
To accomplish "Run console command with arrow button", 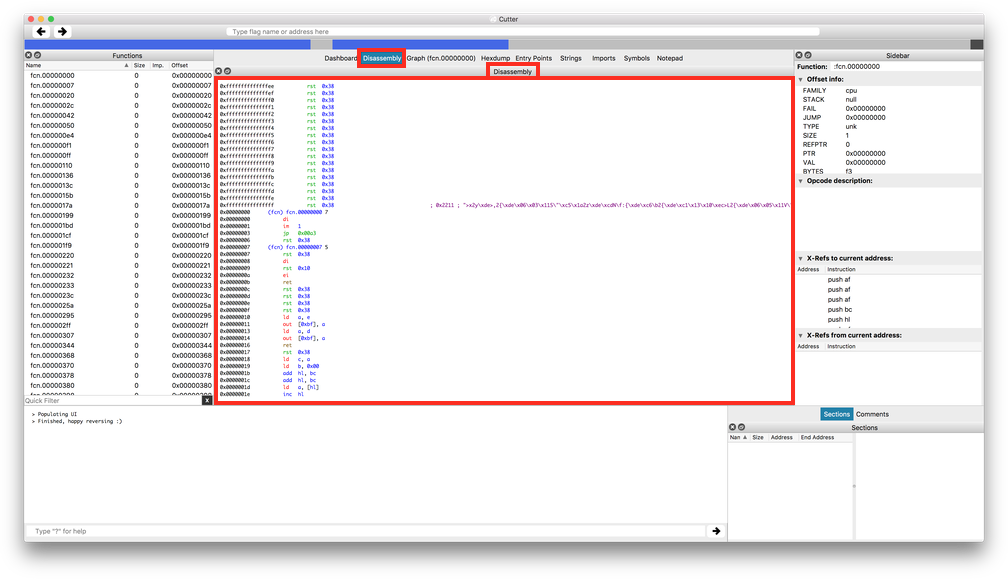I will [716, 531].
